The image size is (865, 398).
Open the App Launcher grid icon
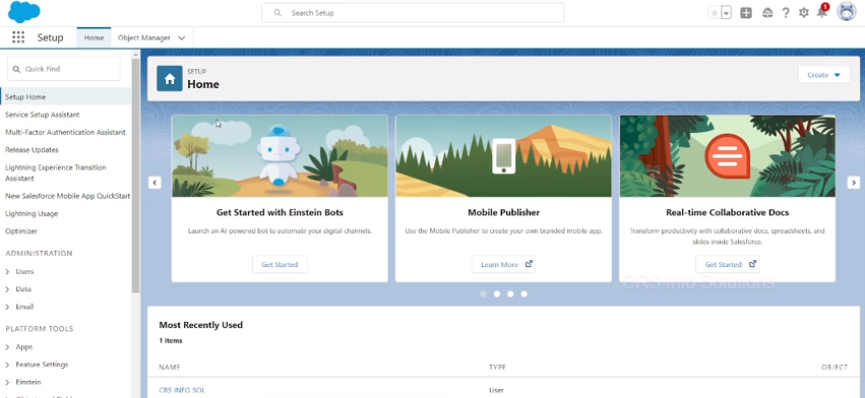tap(18, 38)
